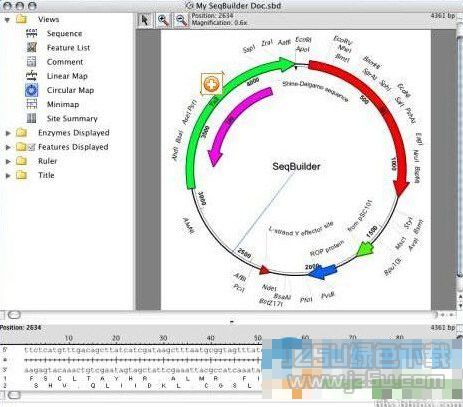This screenshot has width=463, height=407.
Task: Click the bottom sequence pane scrollbar thumb
Action: (x=14, y=395)
